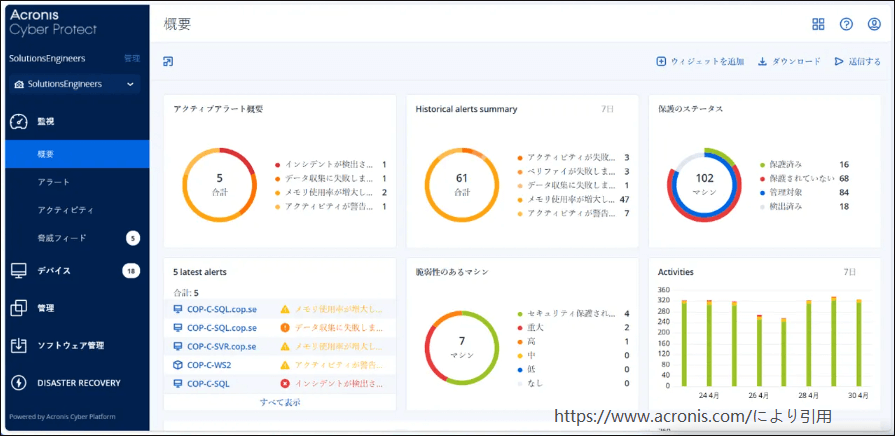The width and height of the screenshot is (895, 436).
Task: Click the 送信する send icon
Action: point(838,62)
